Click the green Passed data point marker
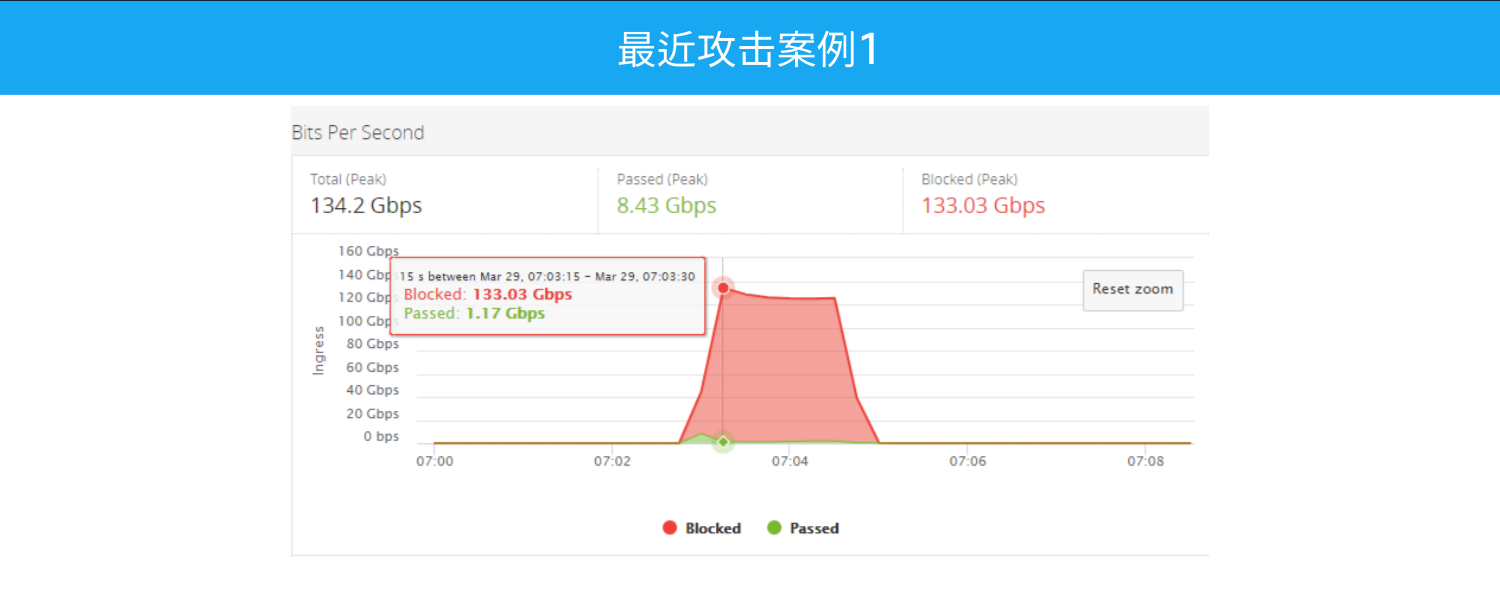Viewport: 1500px width, 600px height. 723,442
